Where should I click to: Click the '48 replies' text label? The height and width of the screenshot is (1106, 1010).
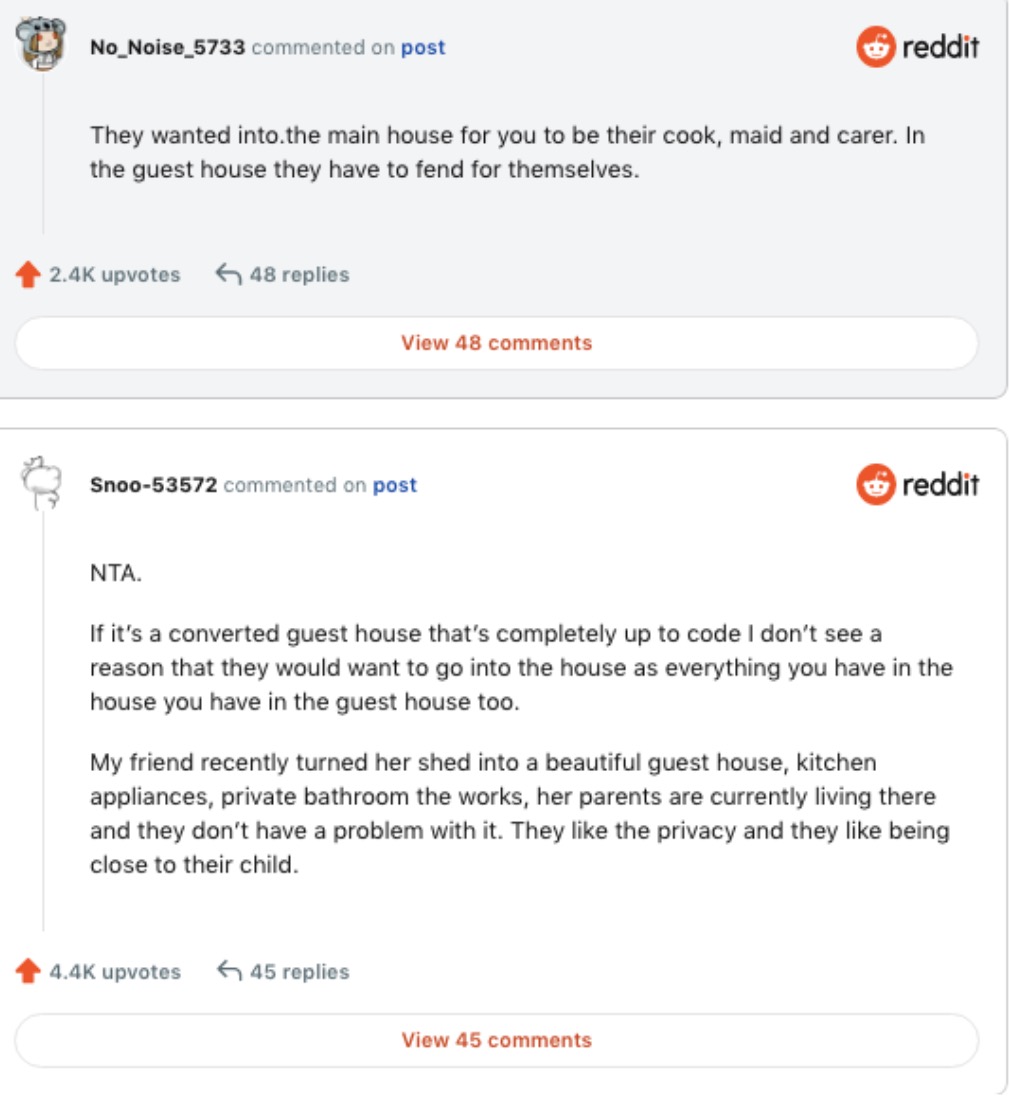coord(299,274)
